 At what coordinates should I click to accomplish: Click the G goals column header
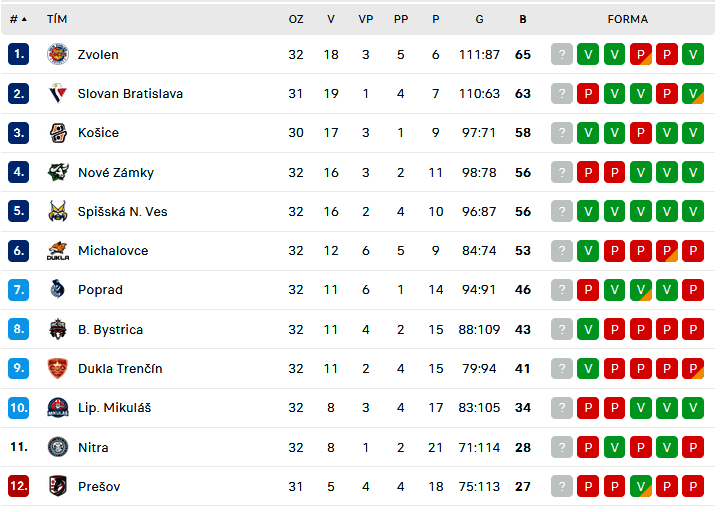click(479, 19)
